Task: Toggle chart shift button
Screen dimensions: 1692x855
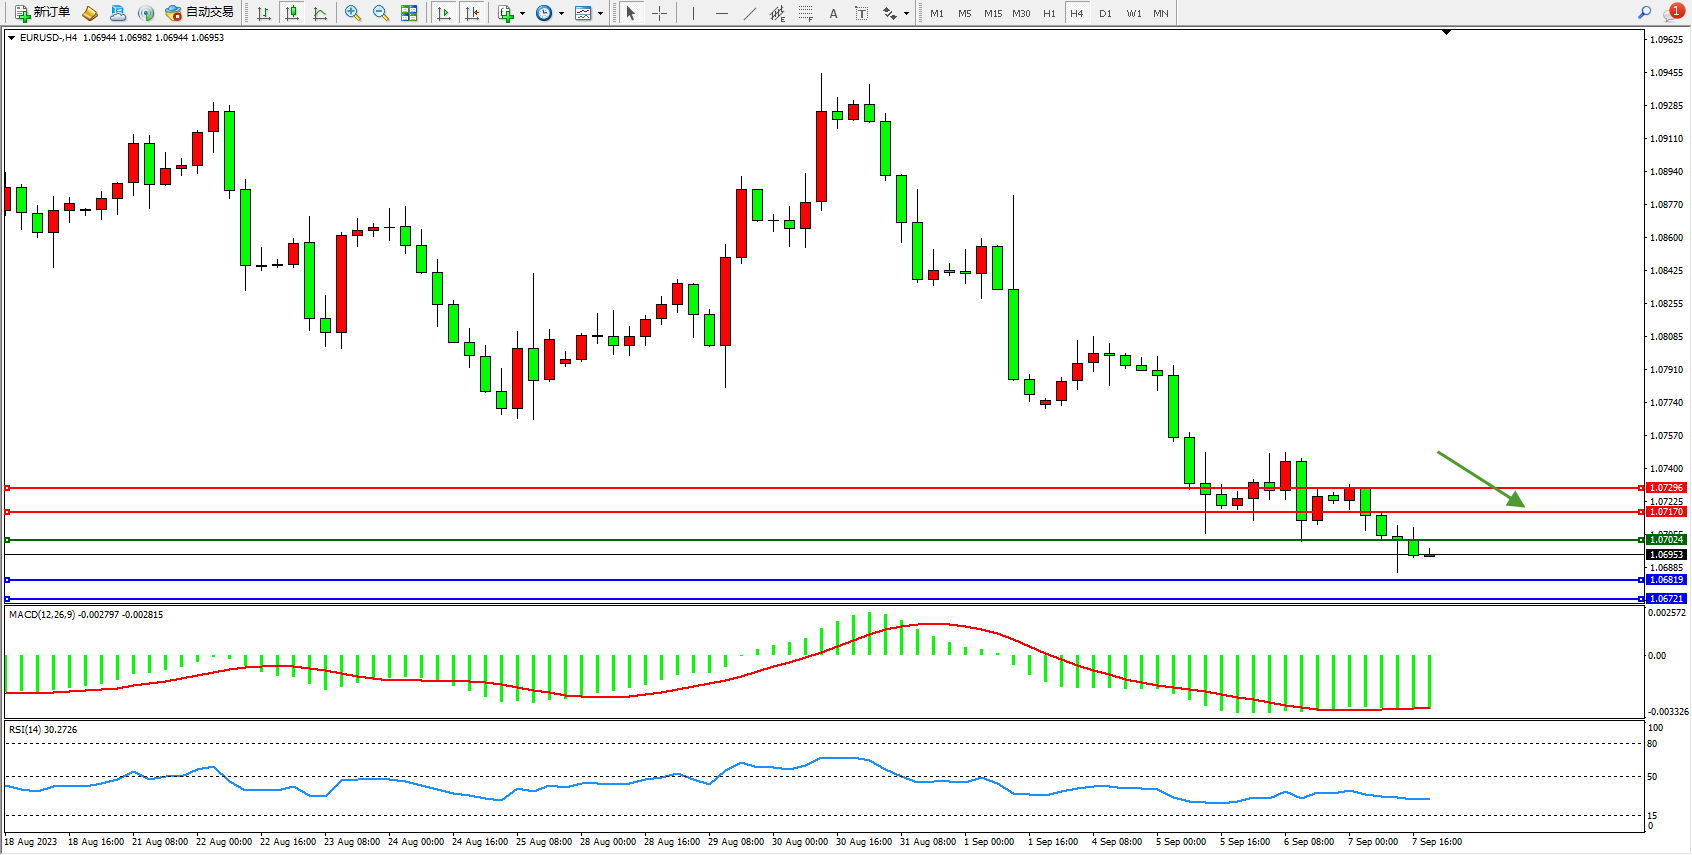Action: click(472, 13)
